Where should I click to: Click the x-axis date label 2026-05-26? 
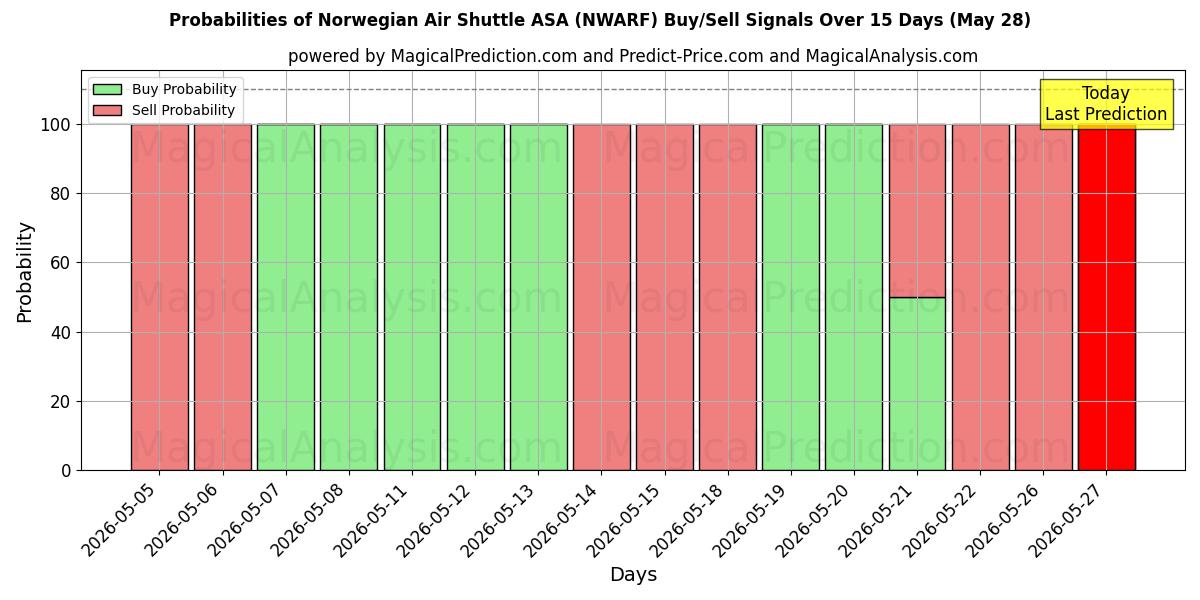(x=1006, y=519)
